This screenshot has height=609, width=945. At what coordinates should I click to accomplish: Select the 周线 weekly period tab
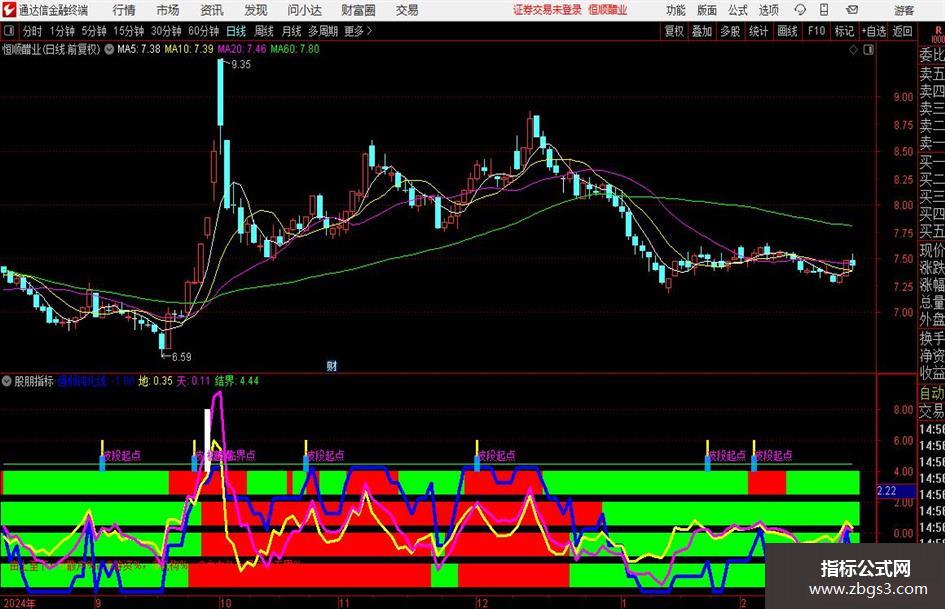click(x=263, y=31)
